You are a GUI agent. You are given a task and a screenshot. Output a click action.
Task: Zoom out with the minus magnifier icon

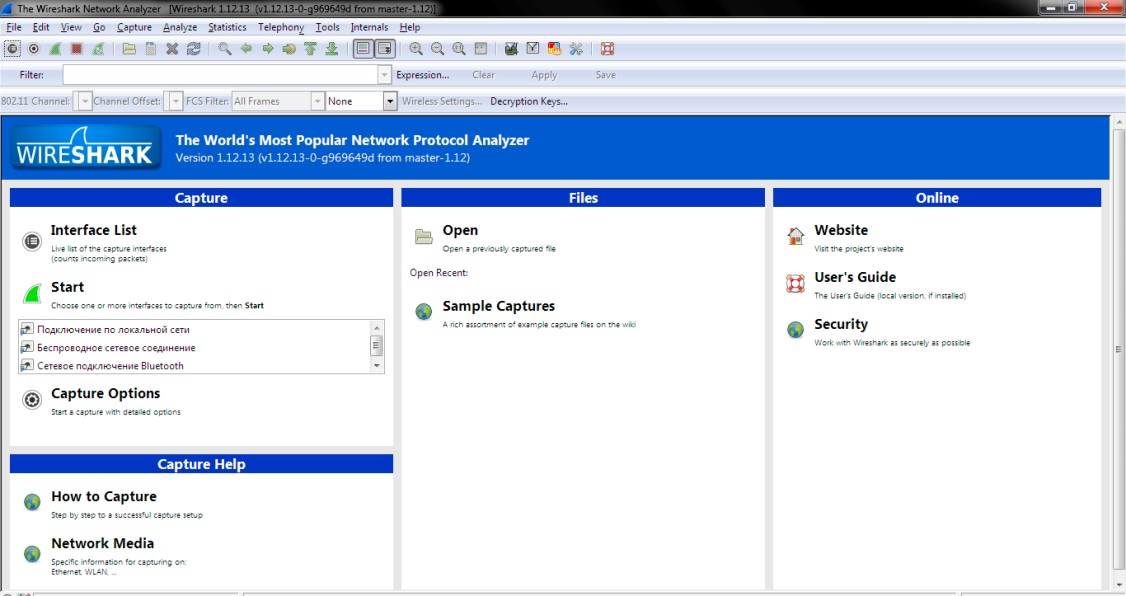pos(437,49)
